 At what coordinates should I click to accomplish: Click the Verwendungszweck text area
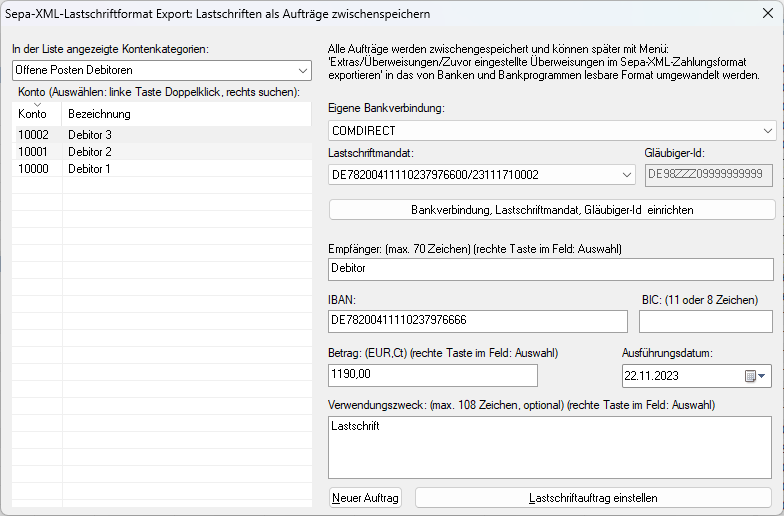(x=550, y=448)
